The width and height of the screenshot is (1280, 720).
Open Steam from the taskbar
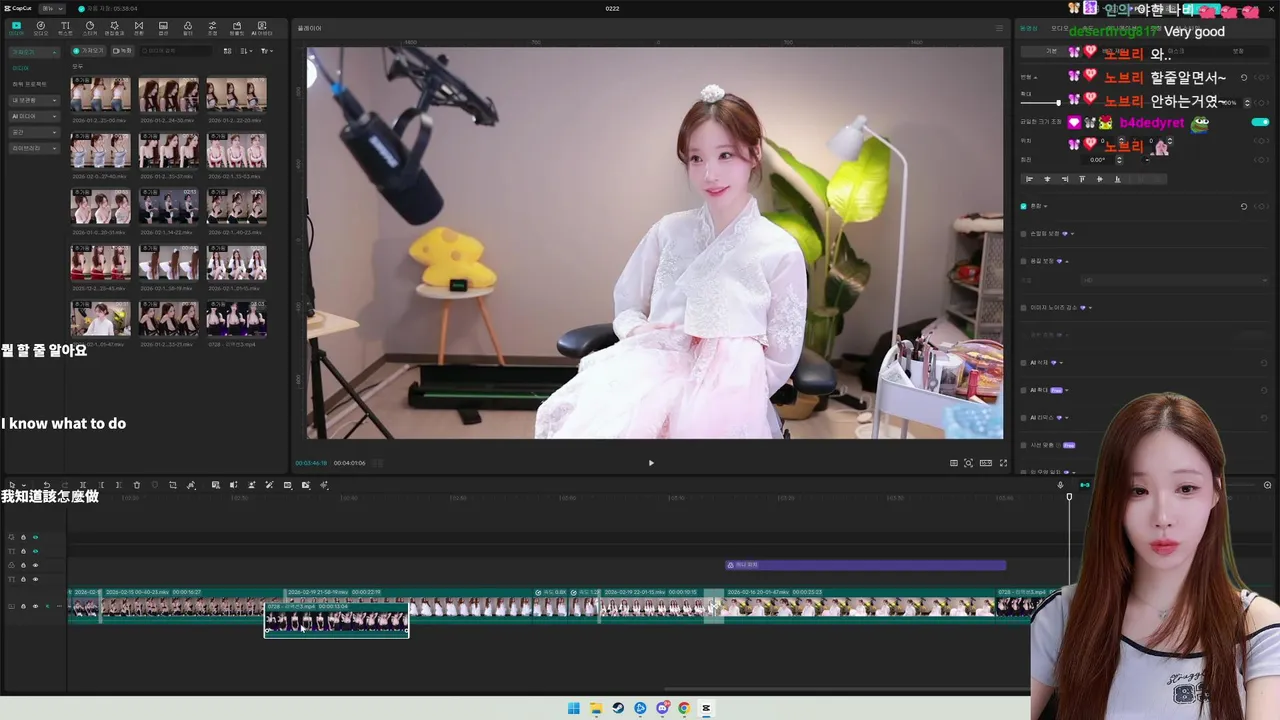[618, 708]
